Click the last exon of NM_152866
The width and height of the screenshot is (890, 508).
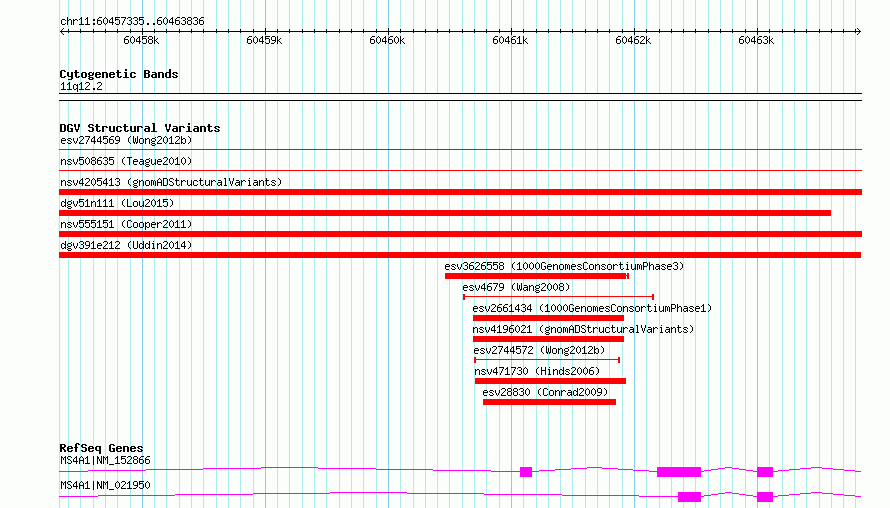pos(765,472)
